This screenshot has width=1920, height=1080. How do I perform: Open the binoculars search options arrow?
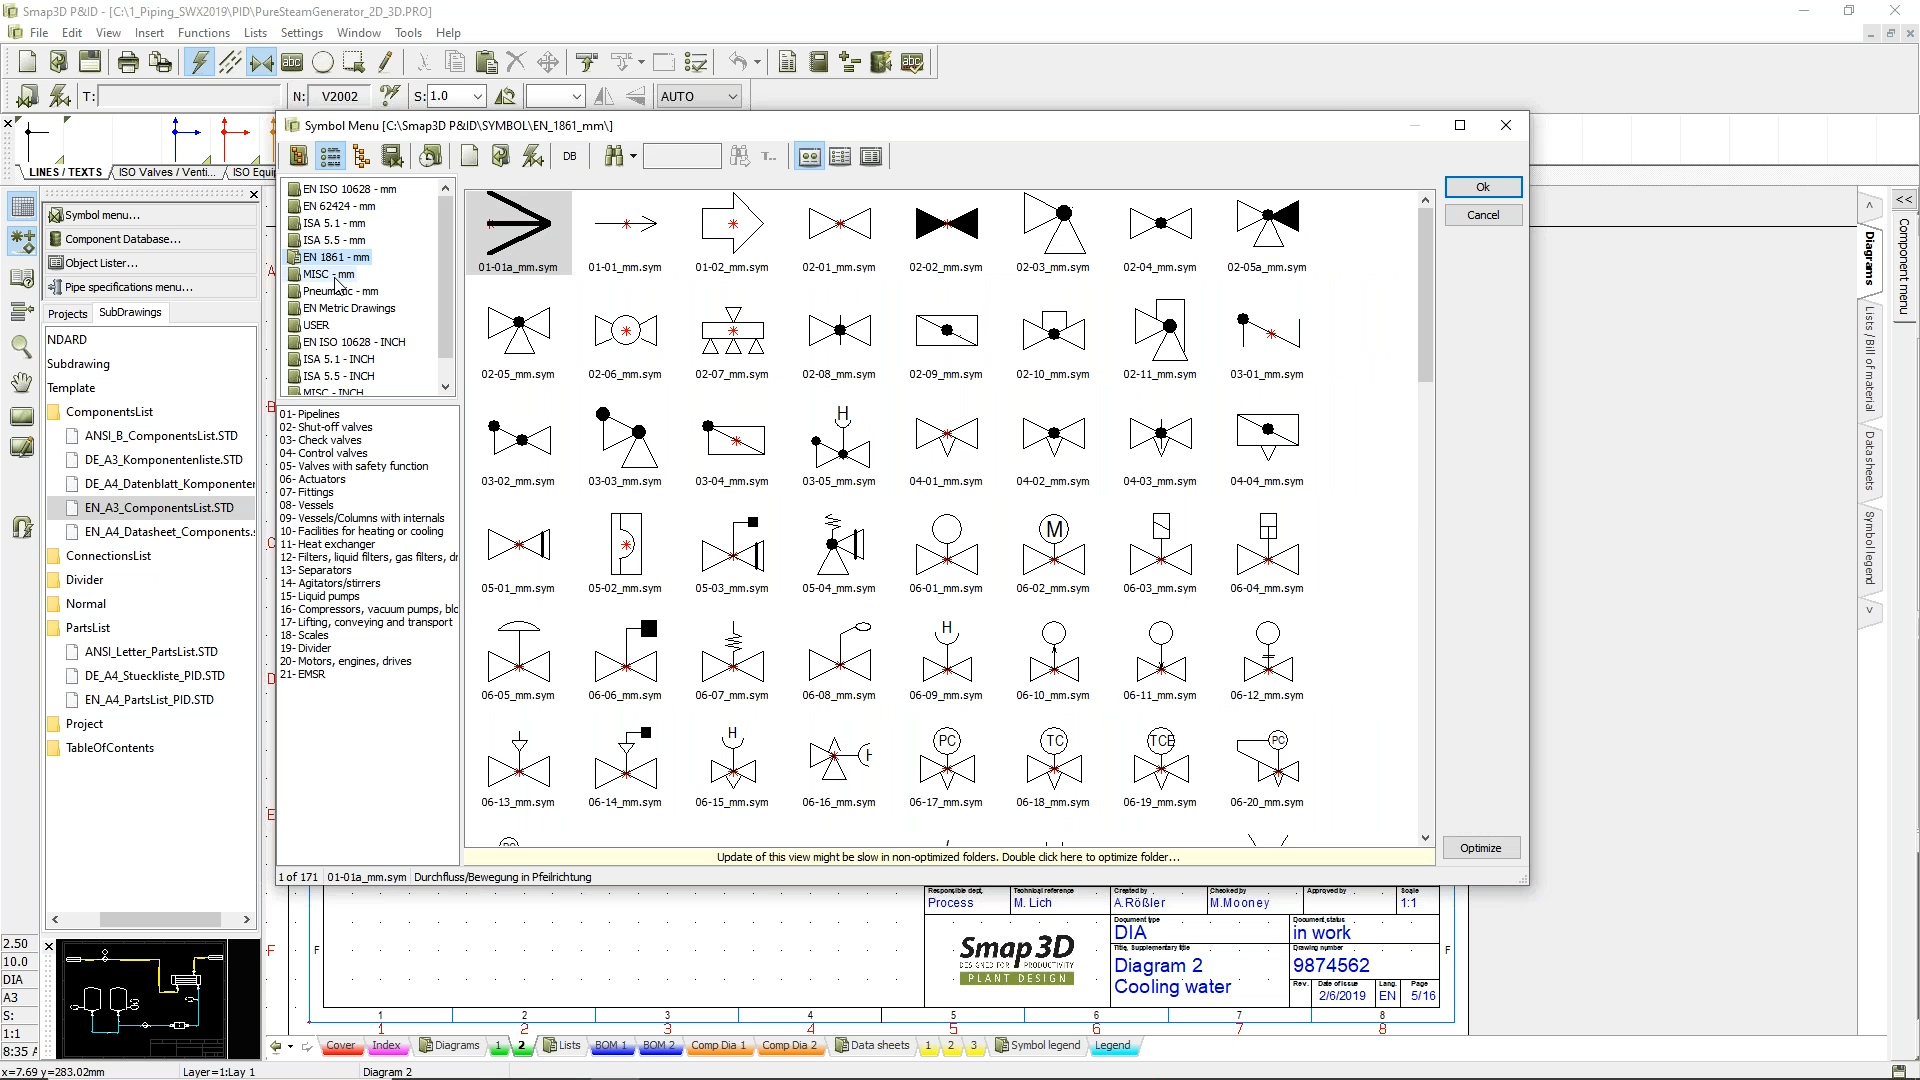click(633, 156)
